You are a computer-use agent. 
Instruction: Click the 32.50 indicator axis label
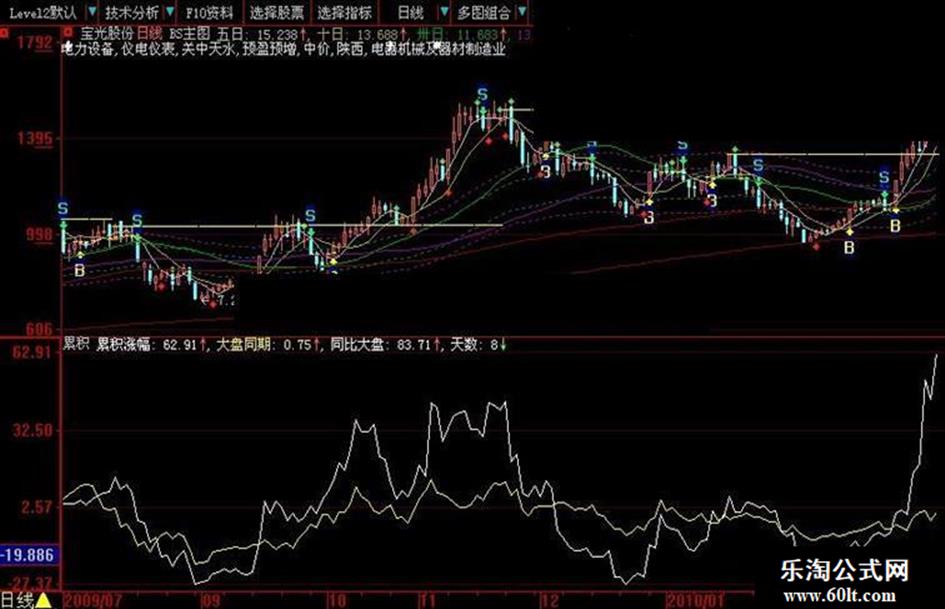pyautogui.click(x=33, y=430)
